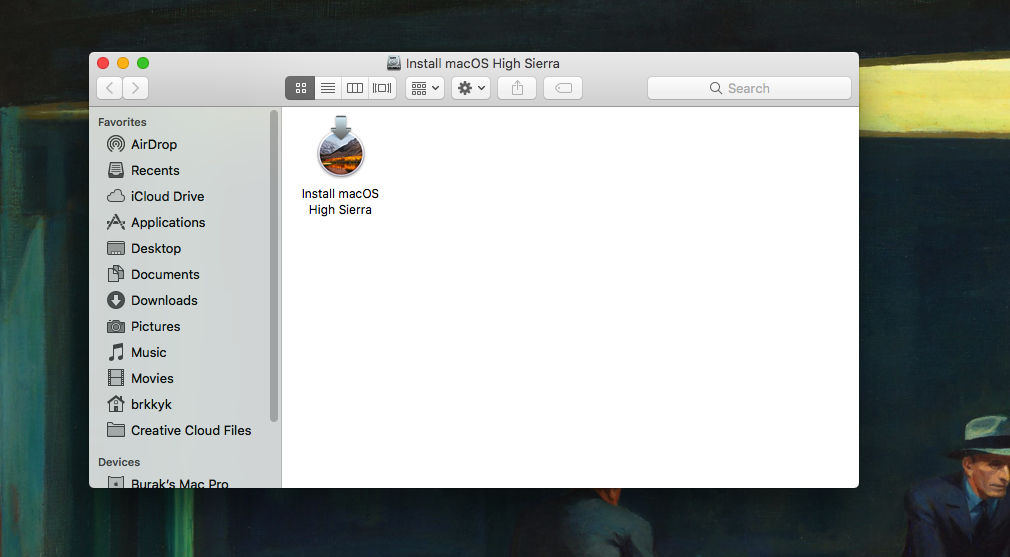The width and height of the screenshot is (1010, 557).
Task: Click the iCloud Drive cloud icon
Action: tap(116, 196)
